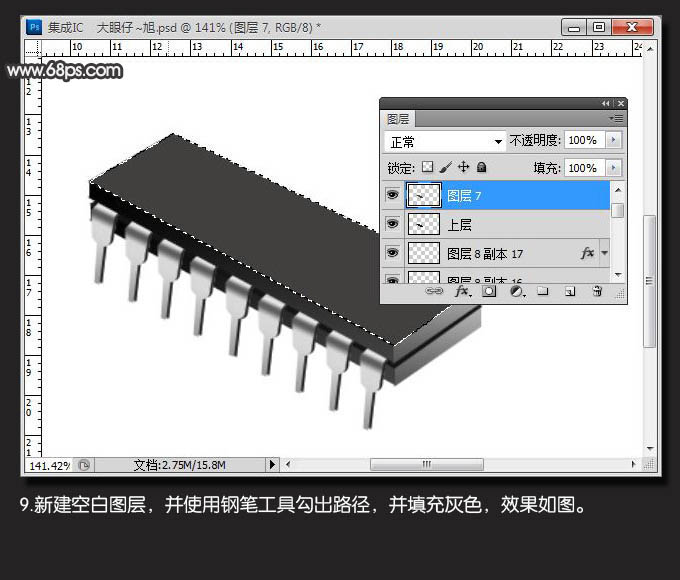Screen dimensions: 680x580
Task: Click horizontal scroll left arrow
Action: coord(288,465)
